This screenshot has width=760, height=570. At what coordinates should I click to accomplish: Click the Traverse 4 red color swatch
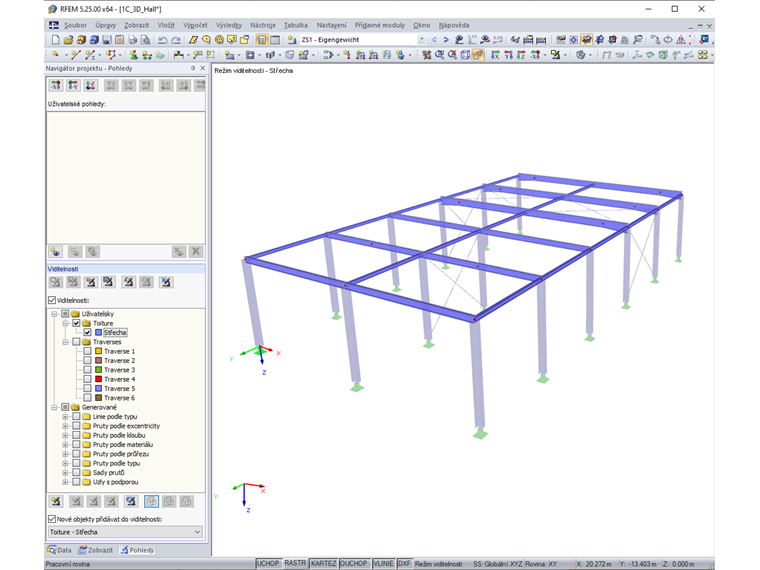point(98,380)
